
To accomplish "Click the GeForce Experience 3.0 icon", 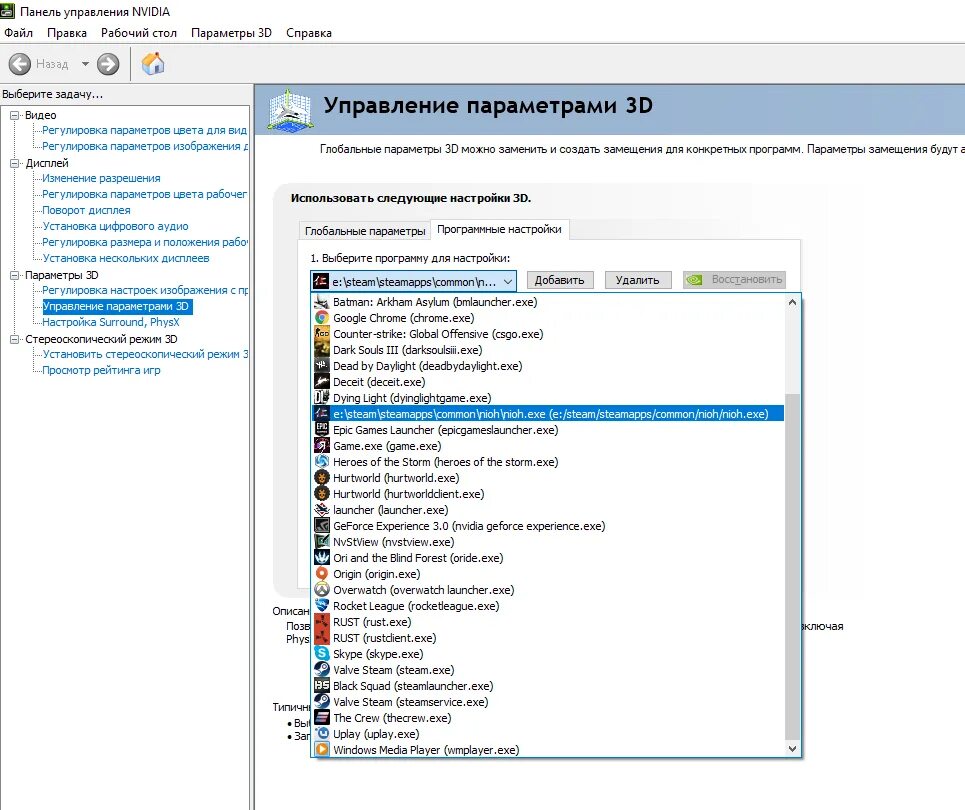I will pos(321,526).
